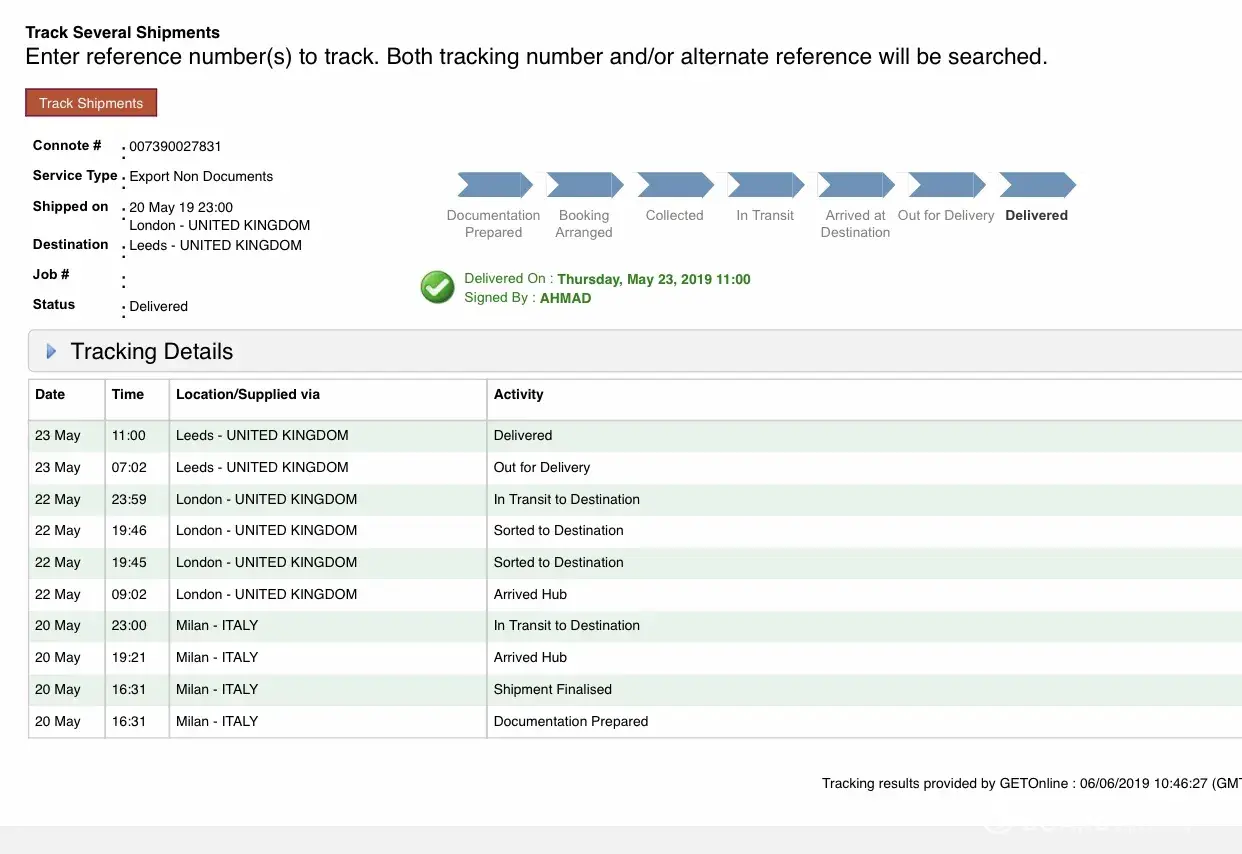Select the Booking Arranged progress arrow
Image resolution: width=1242 pixels, height=854 pixels.
(x=585, y=185)
